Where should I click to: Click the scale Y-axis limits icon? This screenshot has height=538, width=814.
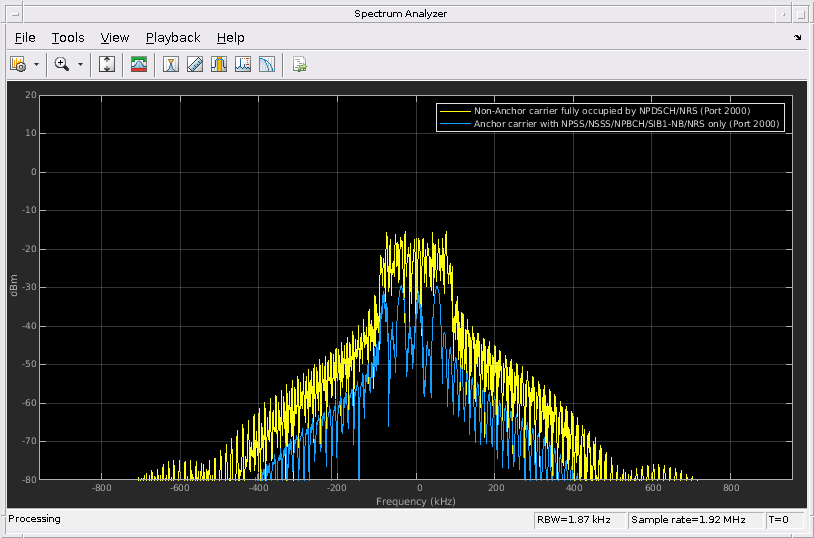(x=108, y=64)
